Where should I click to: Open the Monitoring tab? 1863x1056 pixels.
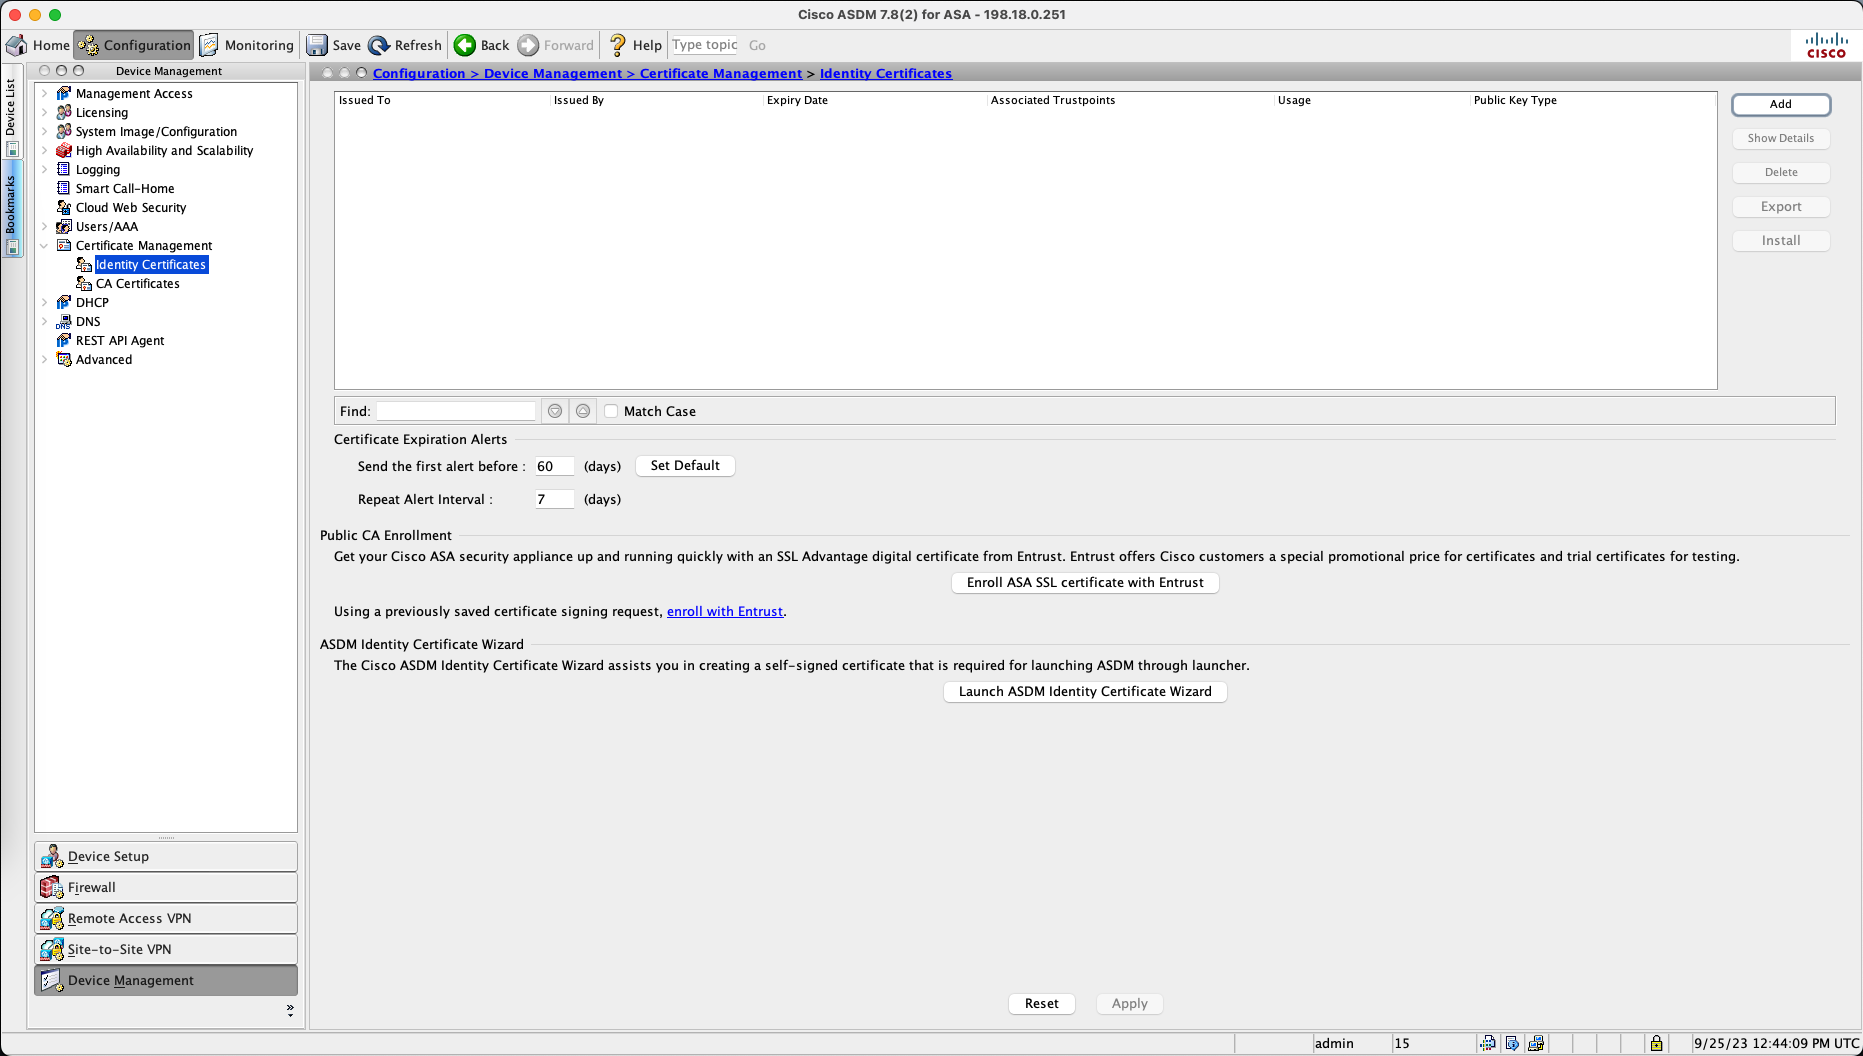[x=247, y=45]
